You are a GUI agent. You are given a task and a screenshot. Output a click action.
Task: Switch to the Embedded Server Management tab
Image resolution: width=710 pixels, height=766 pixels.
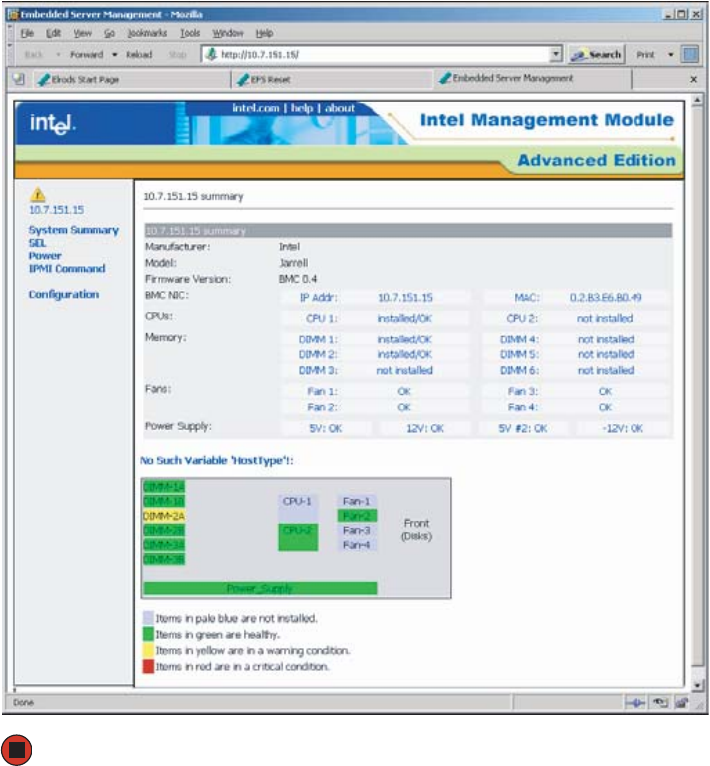click(534, 79)
